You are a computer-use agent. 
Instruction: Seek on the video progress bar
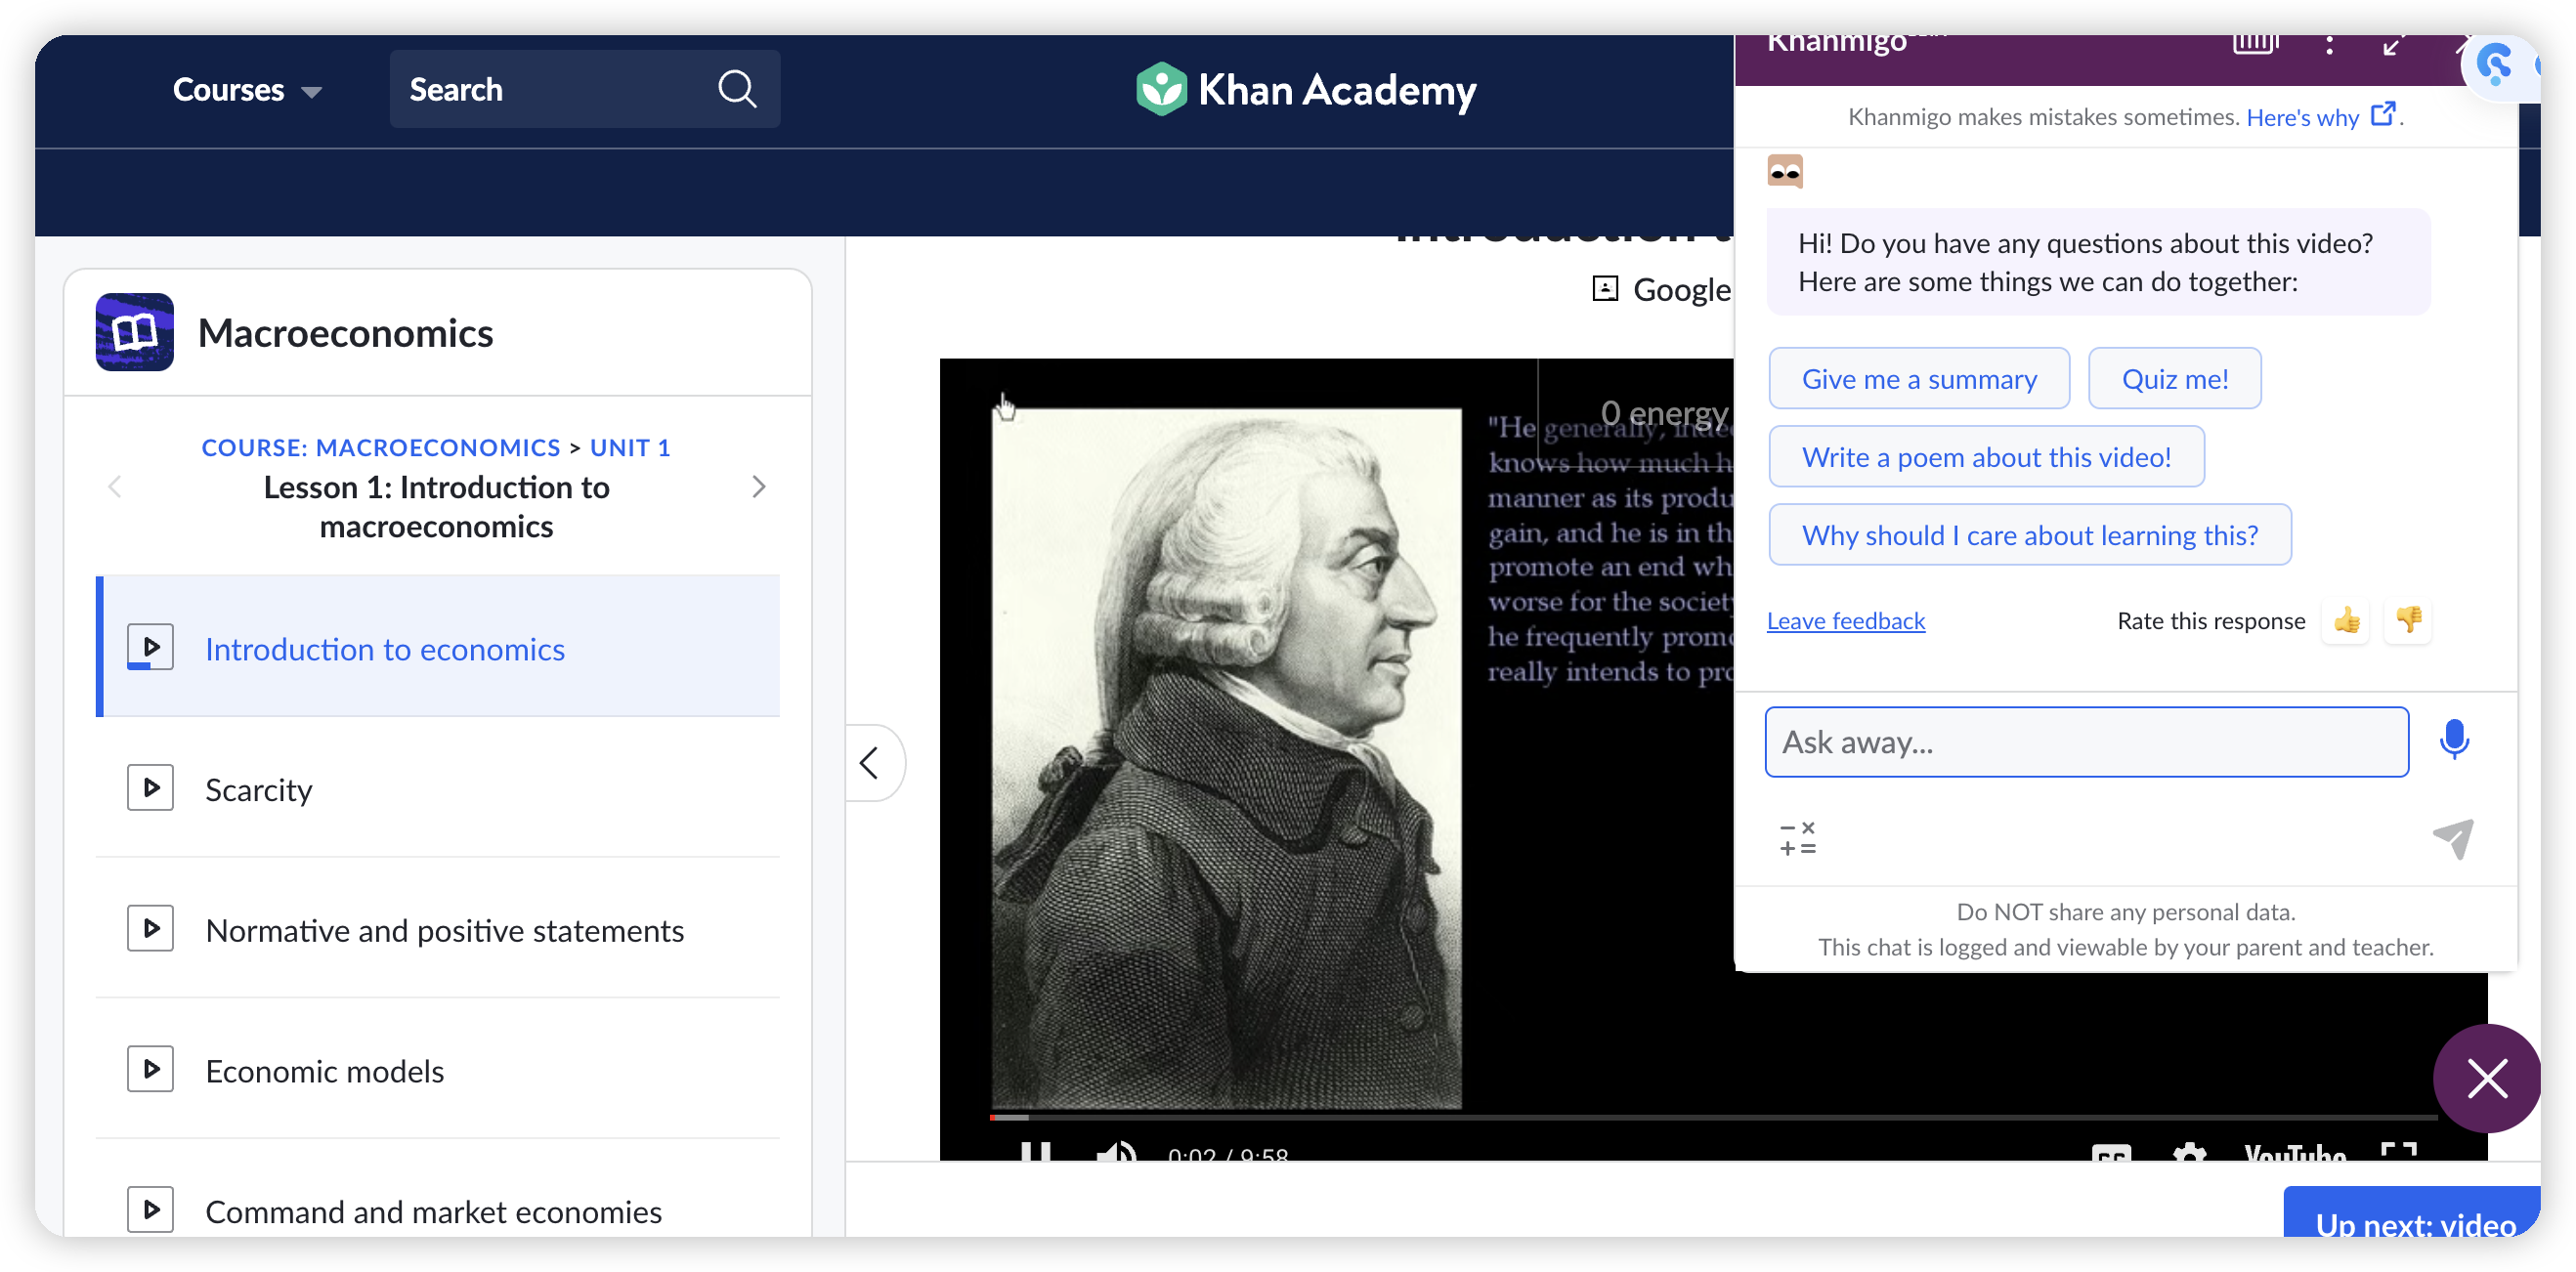pos(1713,1116)
